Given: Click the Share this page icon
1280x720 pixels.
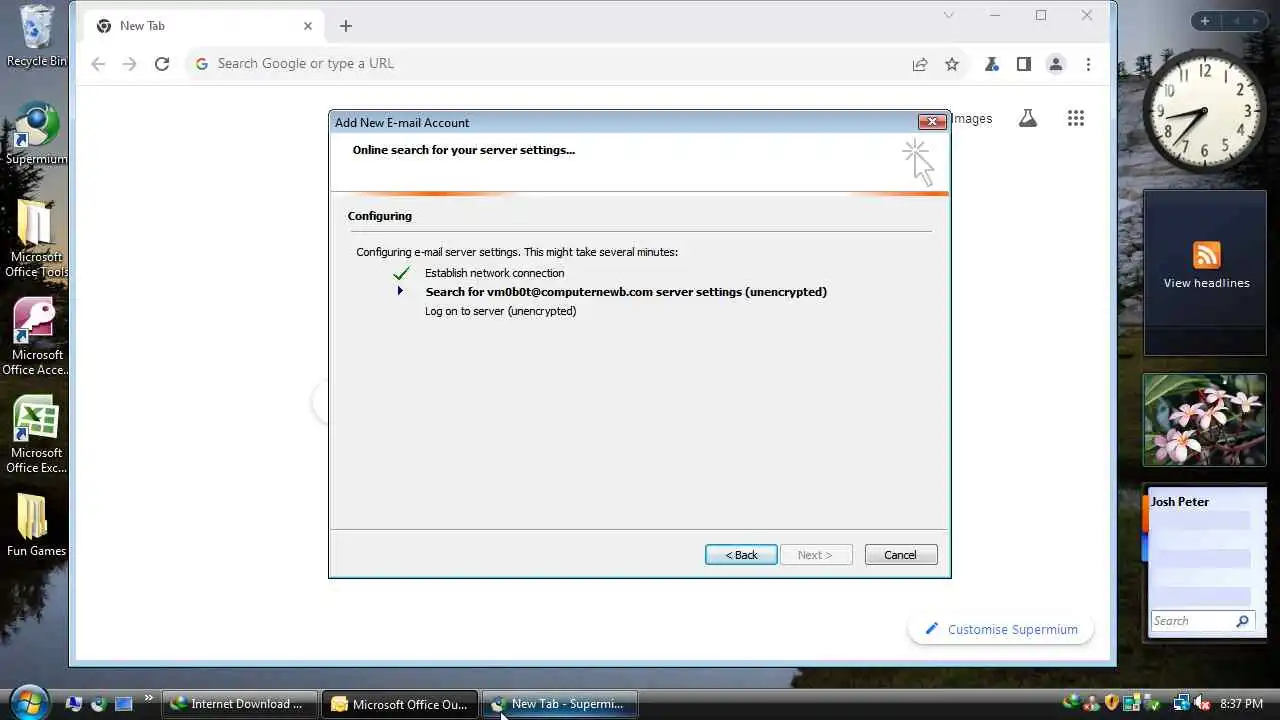Looking at the screenshot, I should (919, 64).
